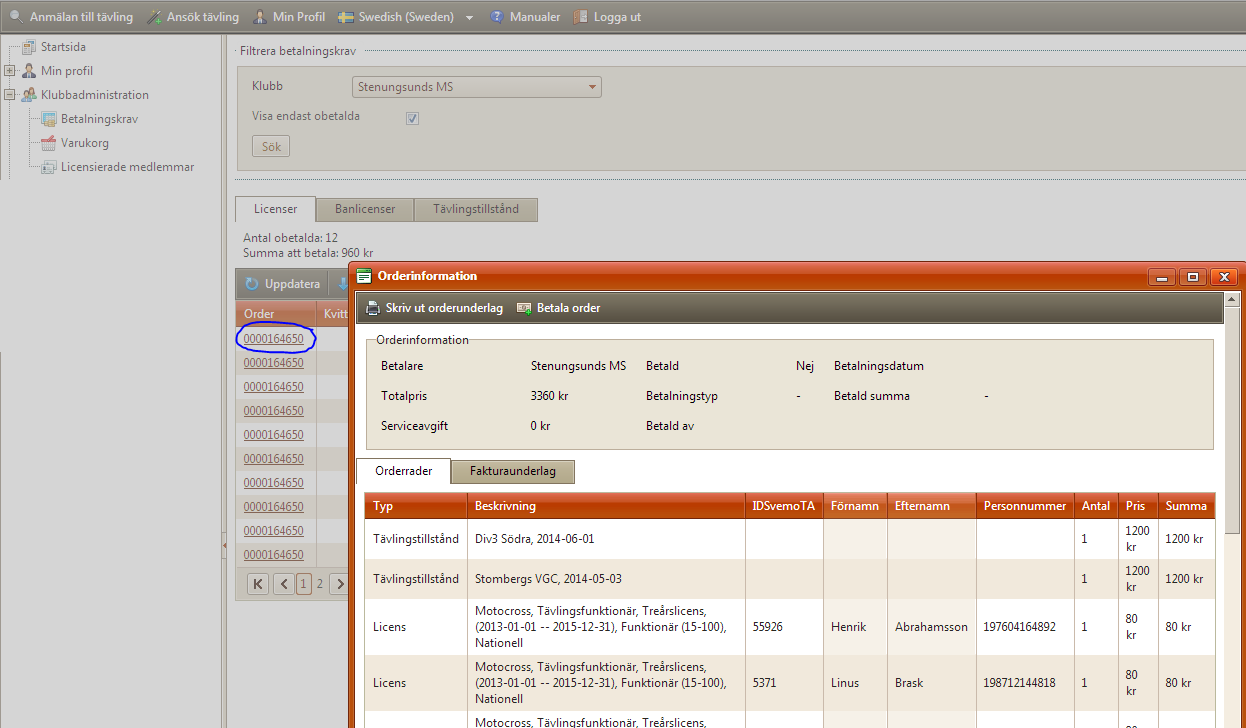Select the Div3 Södra, 2014-06-01 cell

point(606,539)
